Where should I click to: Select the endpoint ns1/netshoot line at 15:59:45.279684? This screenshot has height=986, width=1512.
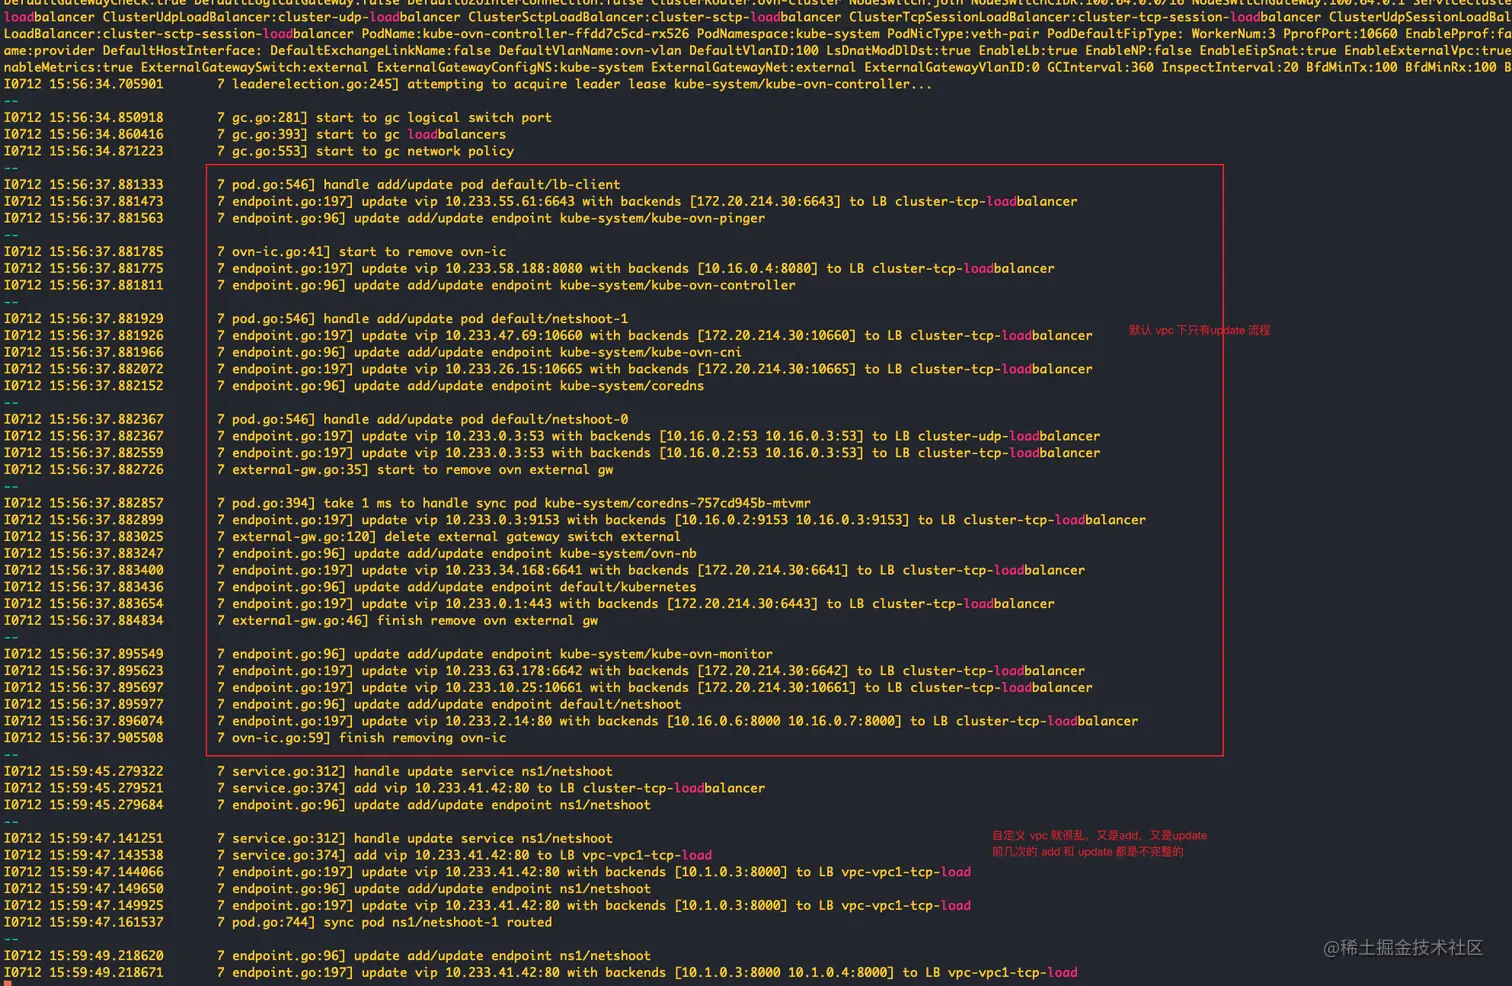click(x=327, y=805)
